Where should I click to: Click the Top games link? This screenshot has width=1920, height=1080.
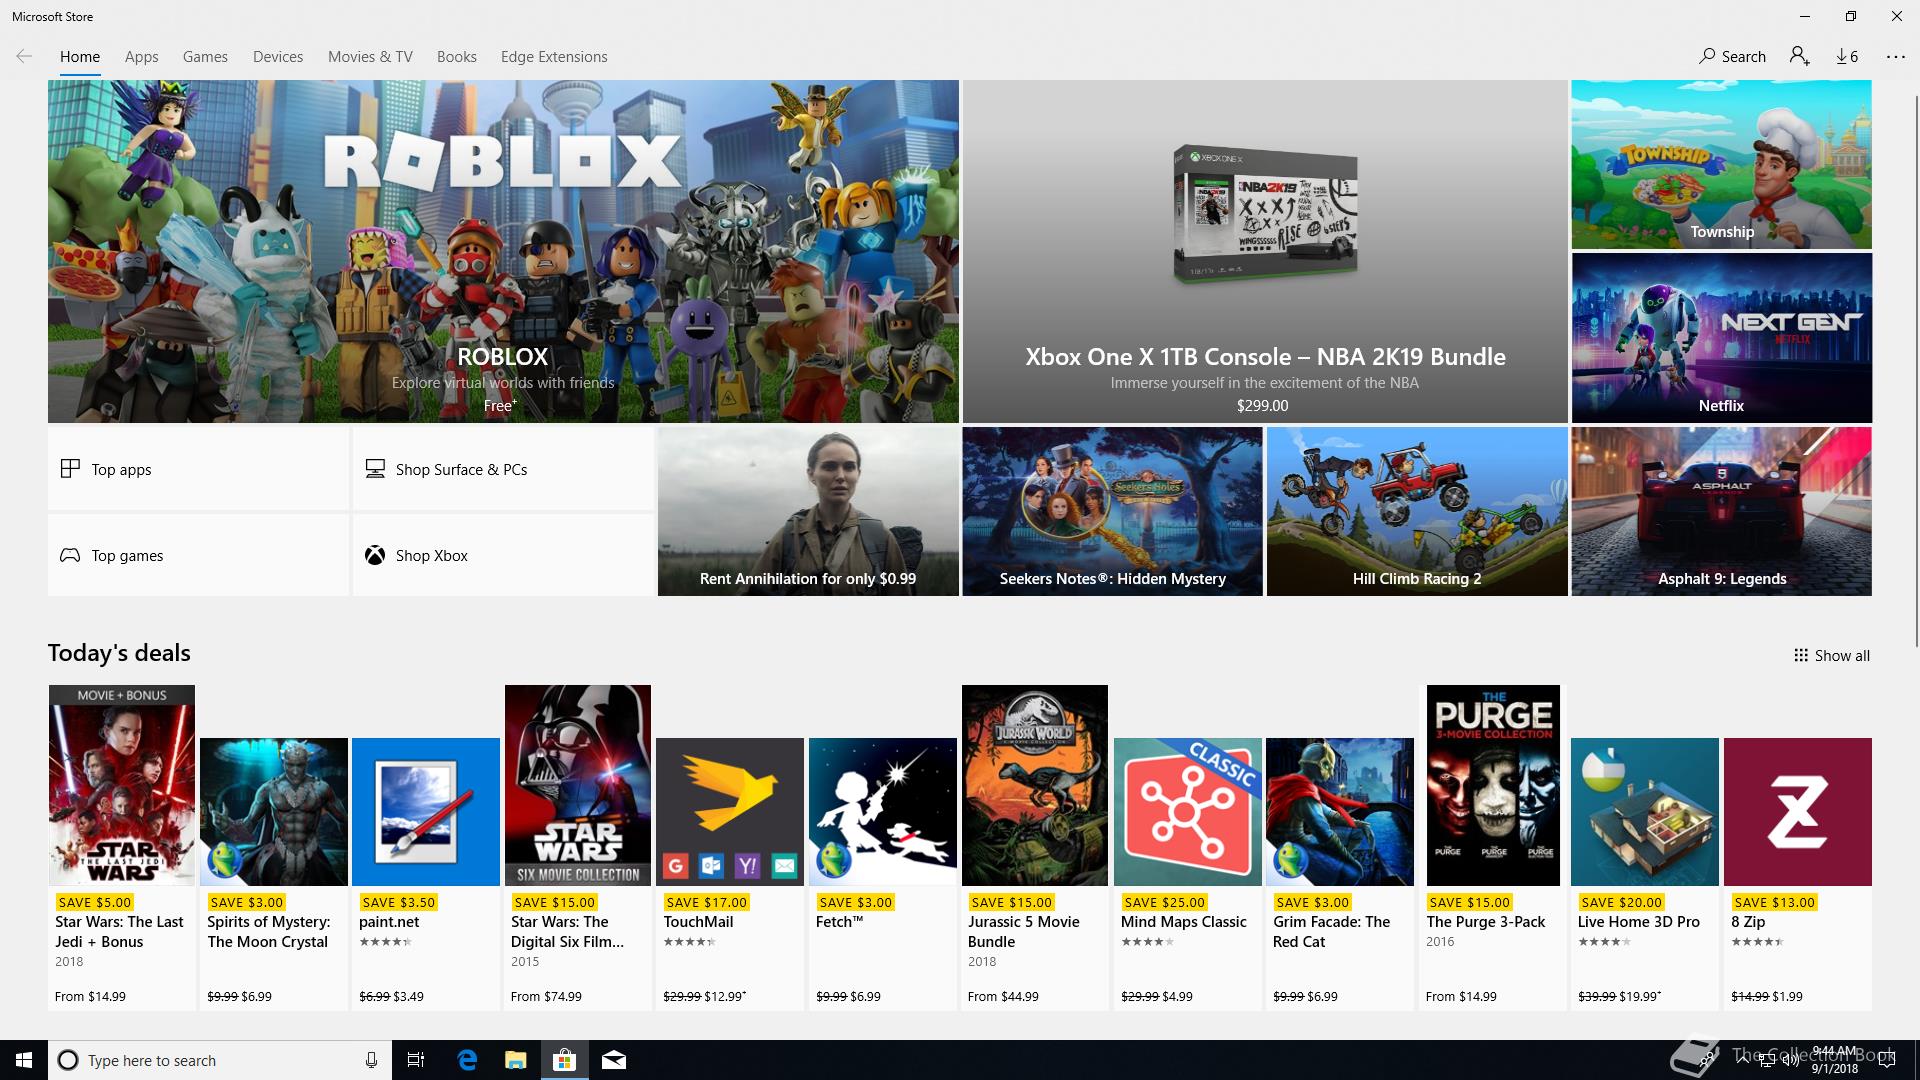click(x=198, y=555)
